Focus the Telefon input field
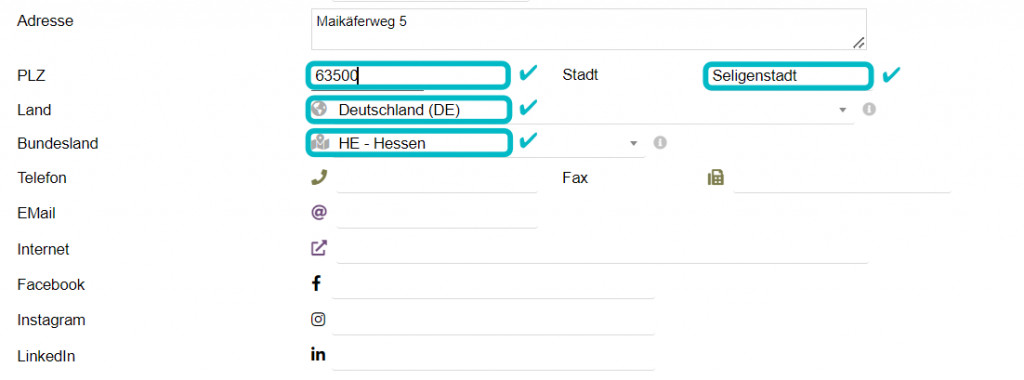 438,178
